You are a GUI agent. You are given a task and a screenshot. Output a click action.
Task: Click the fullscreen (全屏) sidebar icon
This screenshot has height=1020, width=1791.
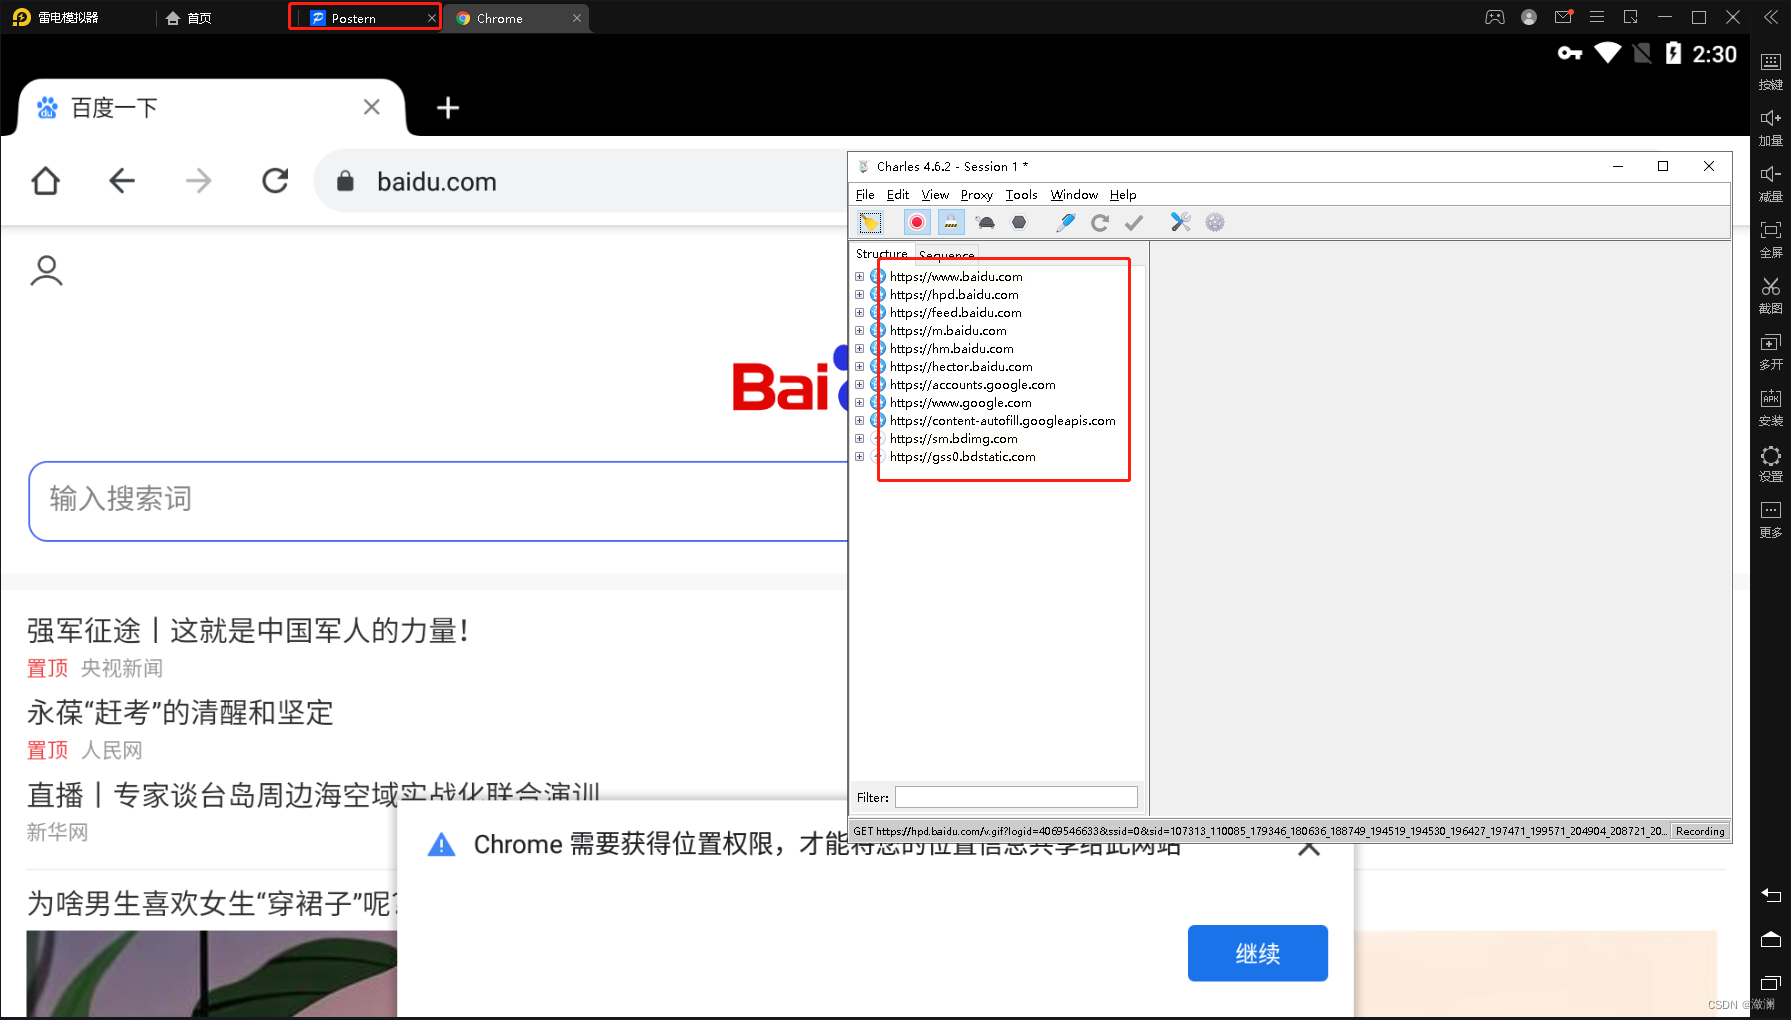pos(1771,239)
